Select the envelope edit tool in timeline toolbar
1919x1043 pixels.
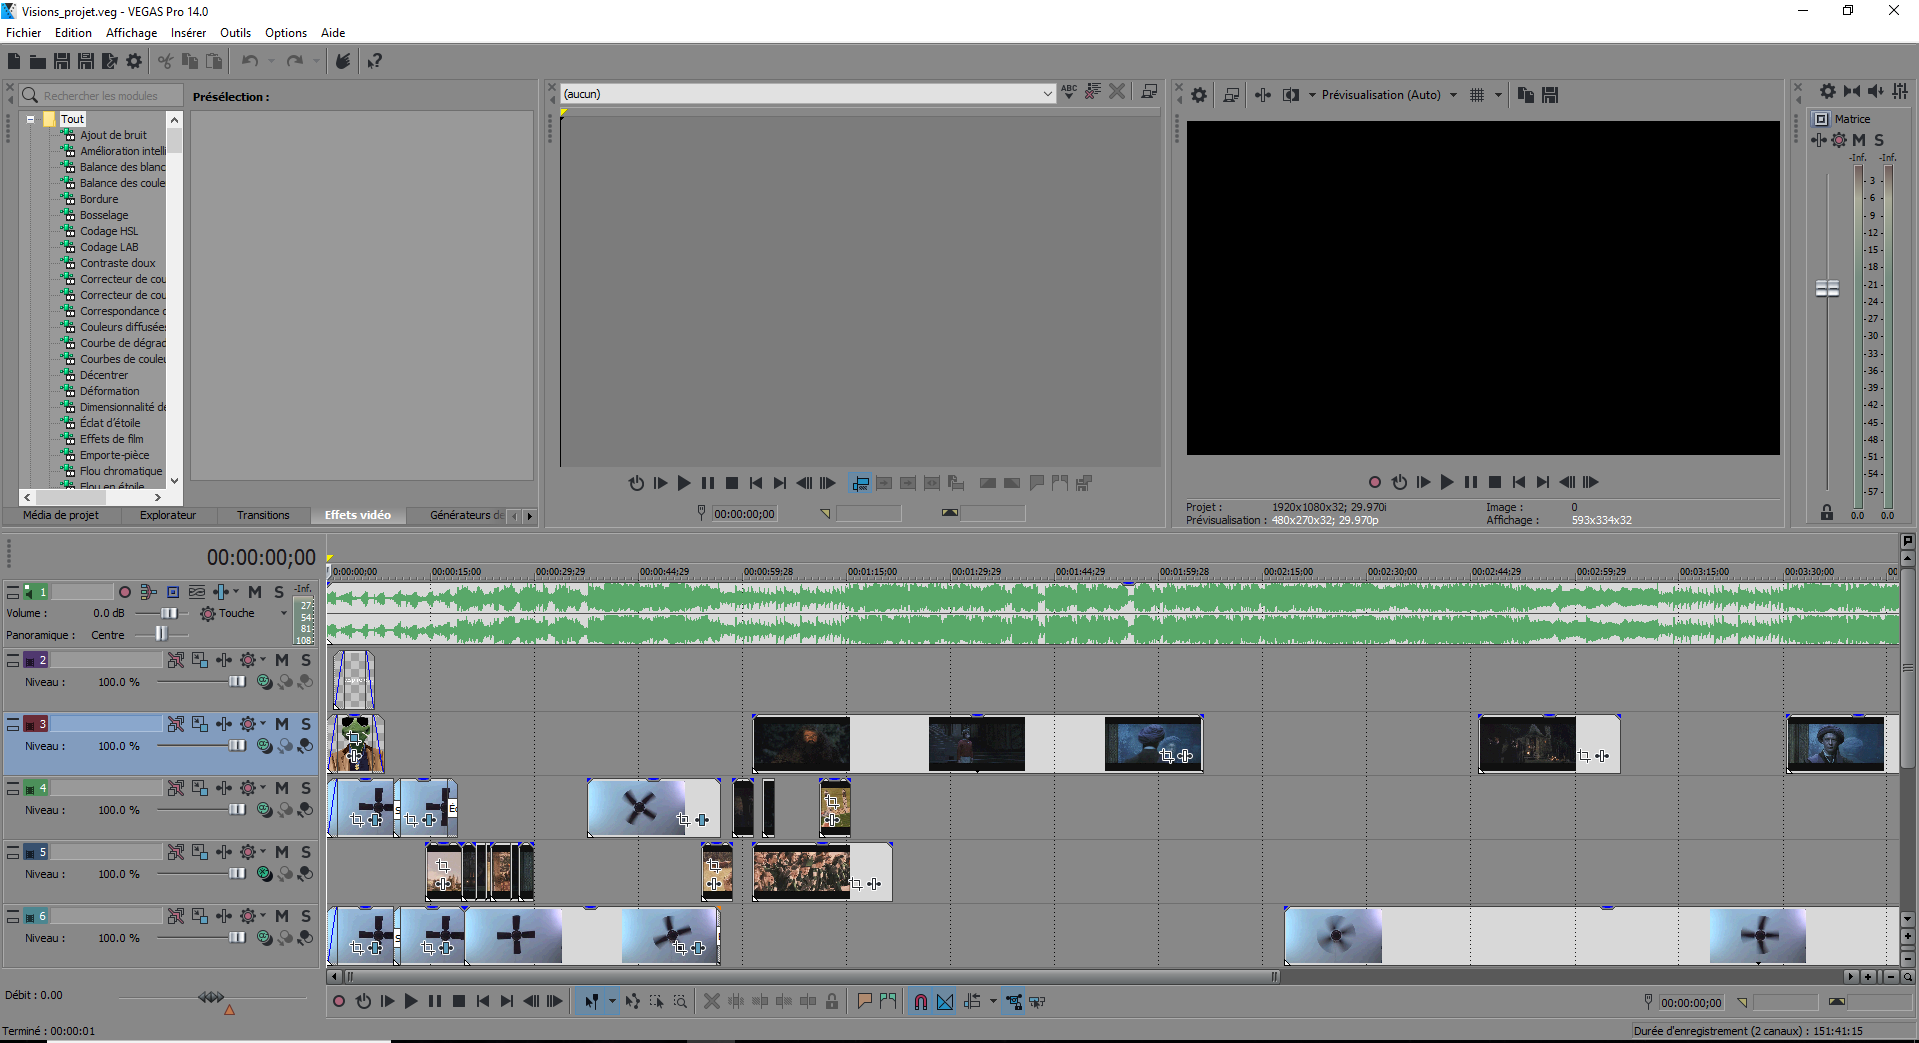point(632,1001)
